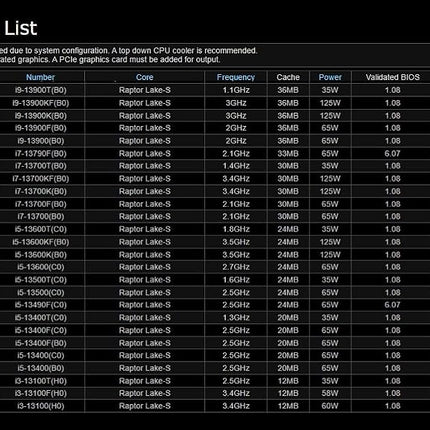Click the i9-13900KF(B0) model cell
430x430 pixels.
[41, 103]
